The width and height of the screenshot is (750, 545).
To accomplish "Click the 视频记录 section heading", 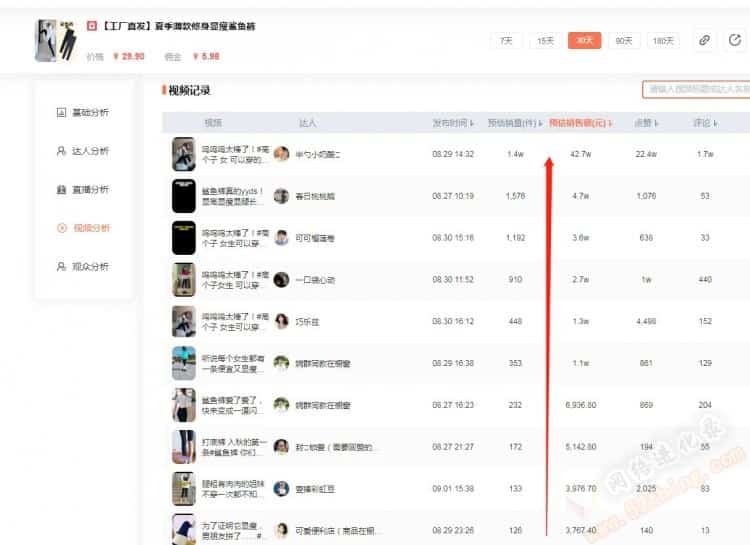I will click(x=189, y=90).
